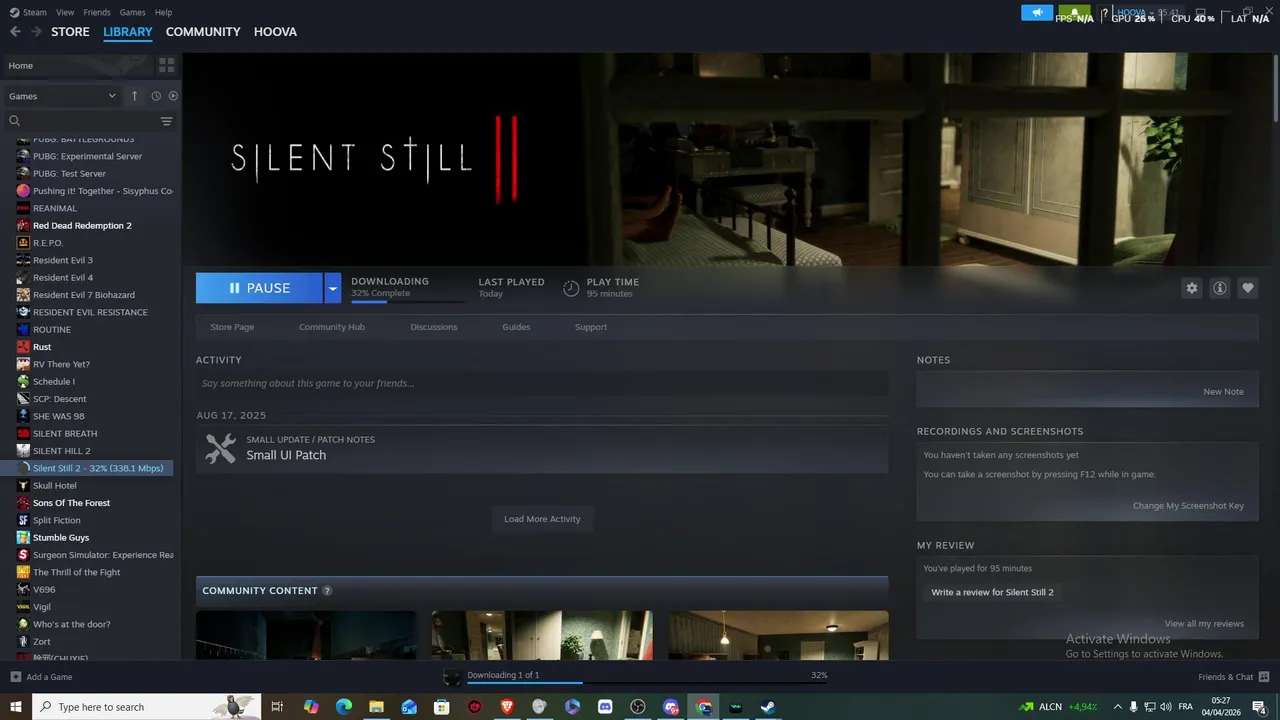Open Steam icon on the taskbar
Screen dimensions: 1280x720
(768, 707)
